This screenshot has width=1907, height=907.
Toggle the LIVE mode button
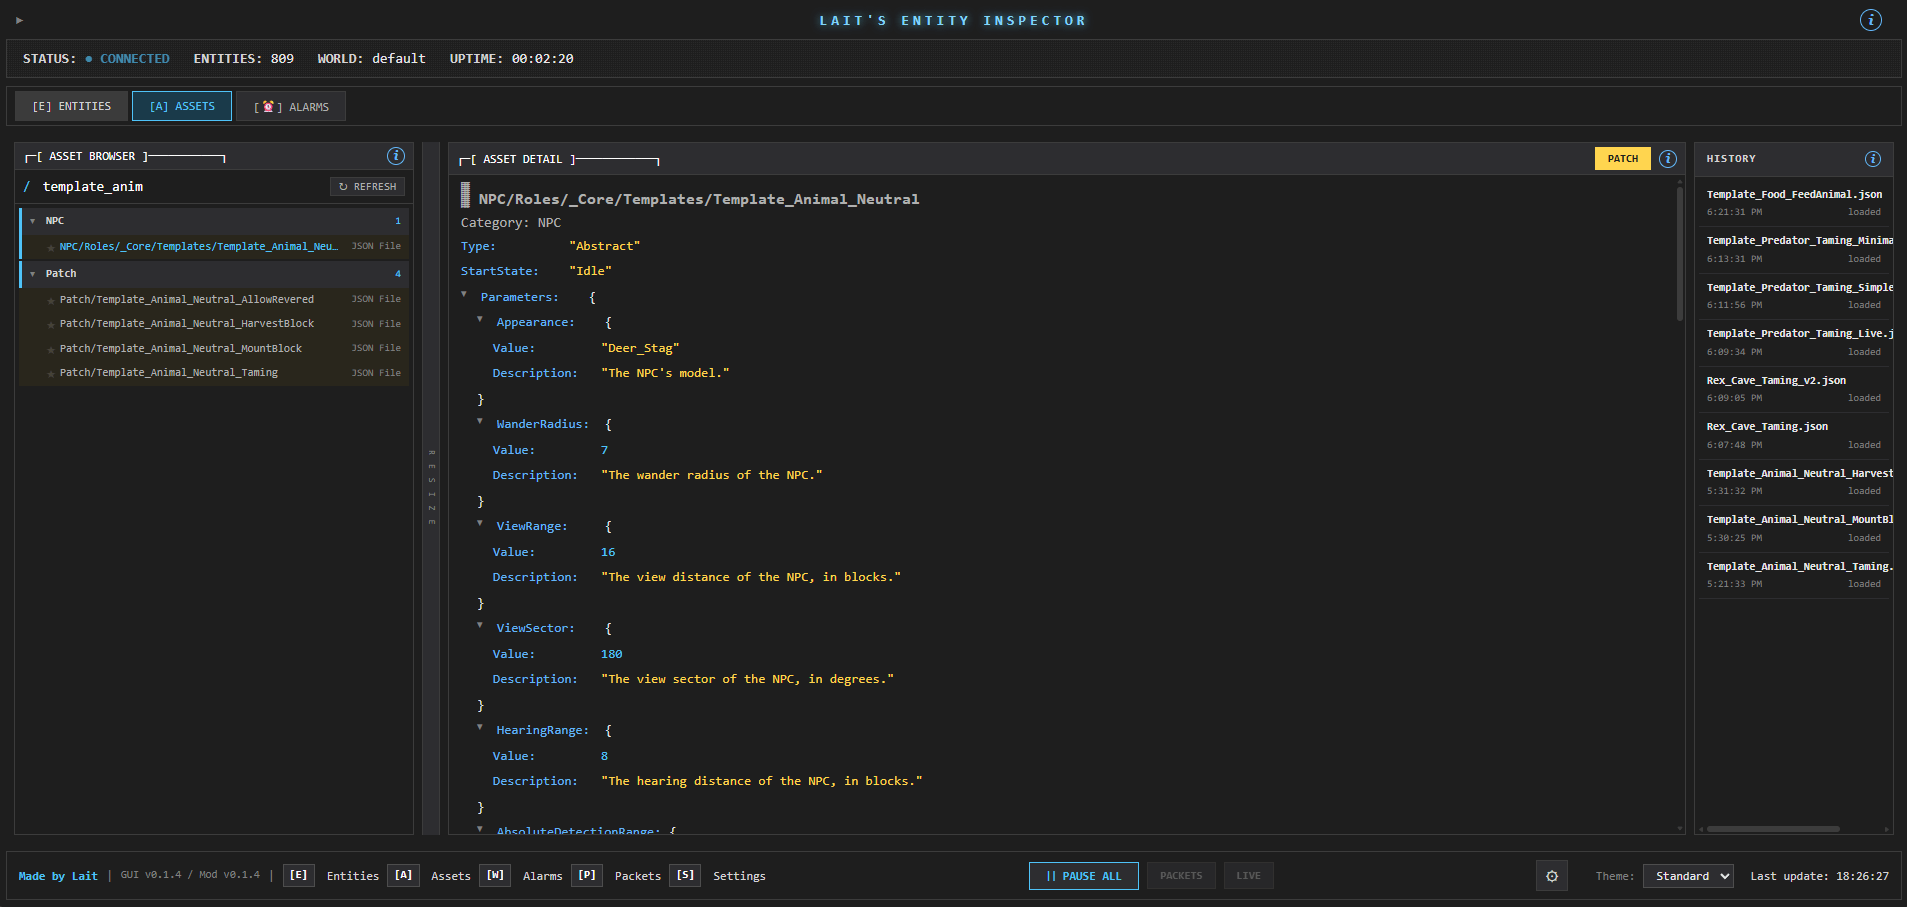tap(1248, 876)
